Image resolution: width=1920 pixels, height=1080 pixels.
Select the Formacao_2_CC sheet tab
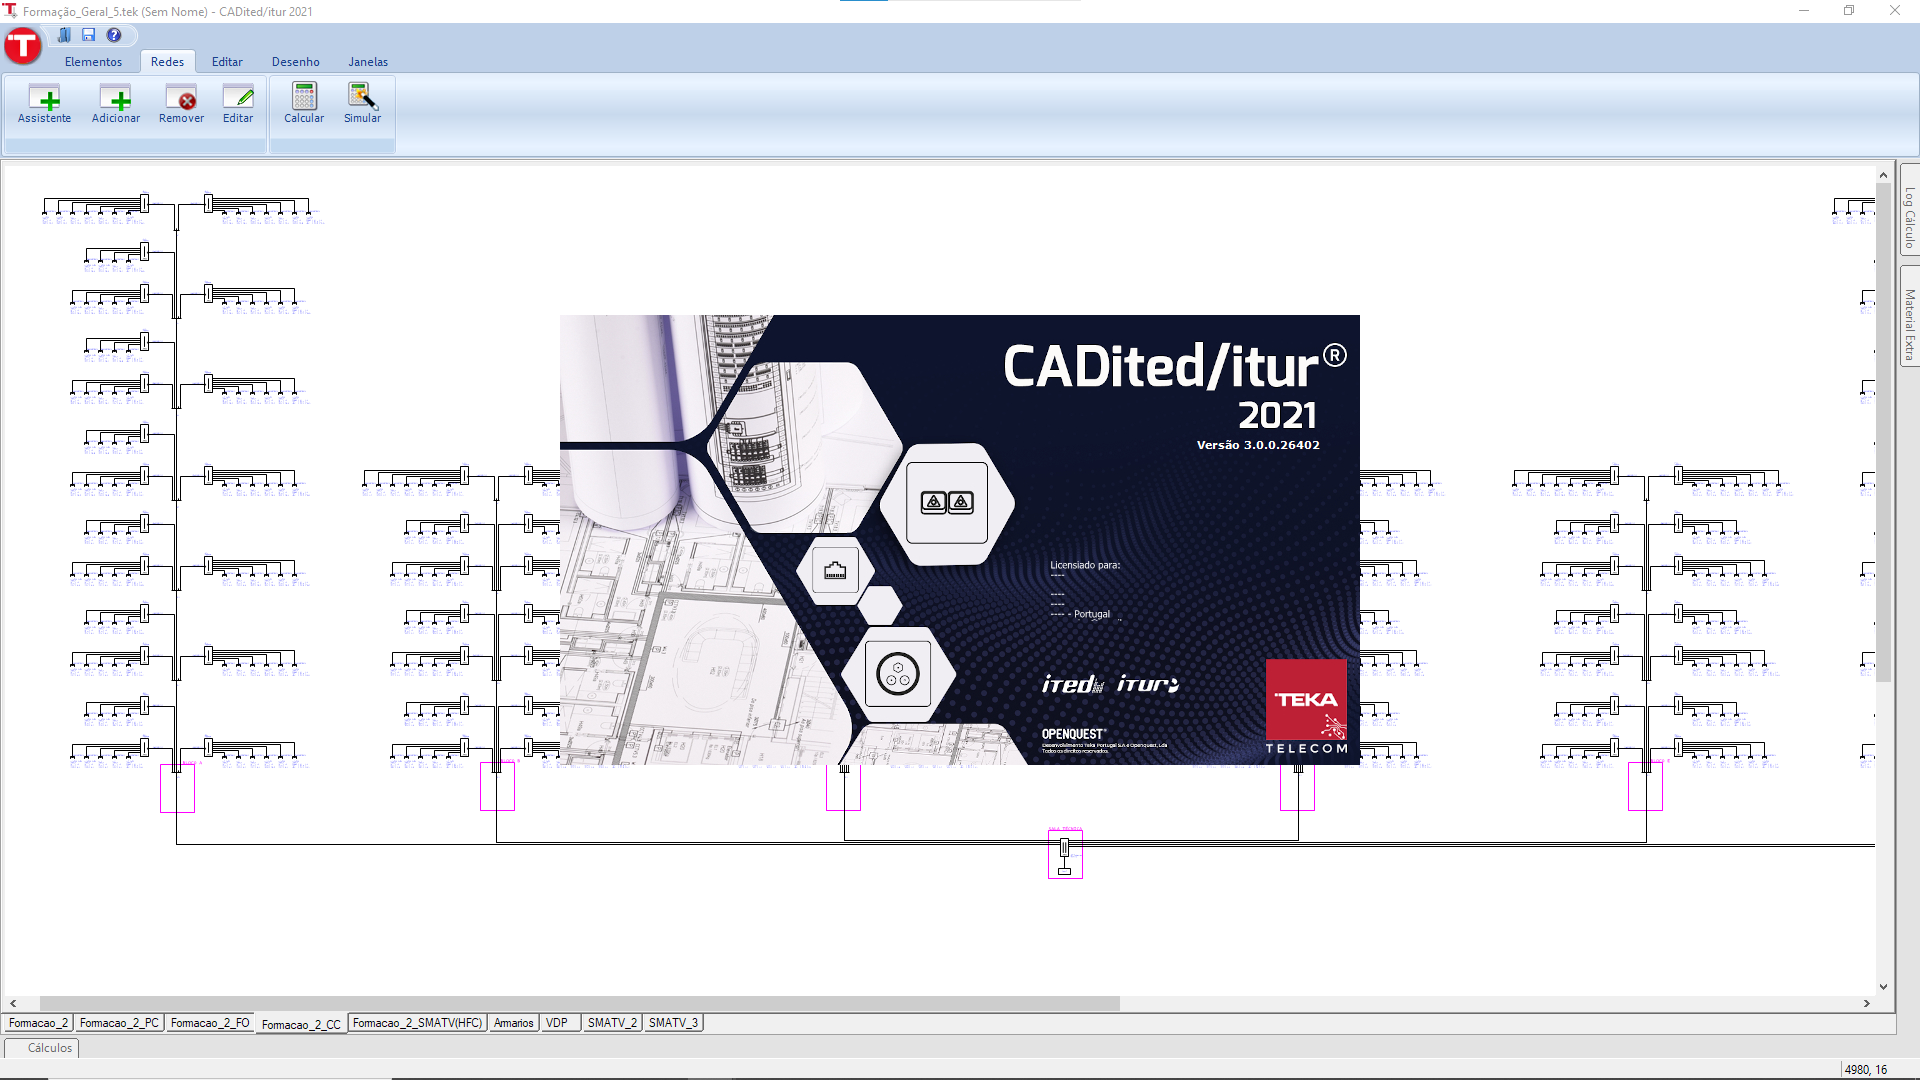point(301,1024)
